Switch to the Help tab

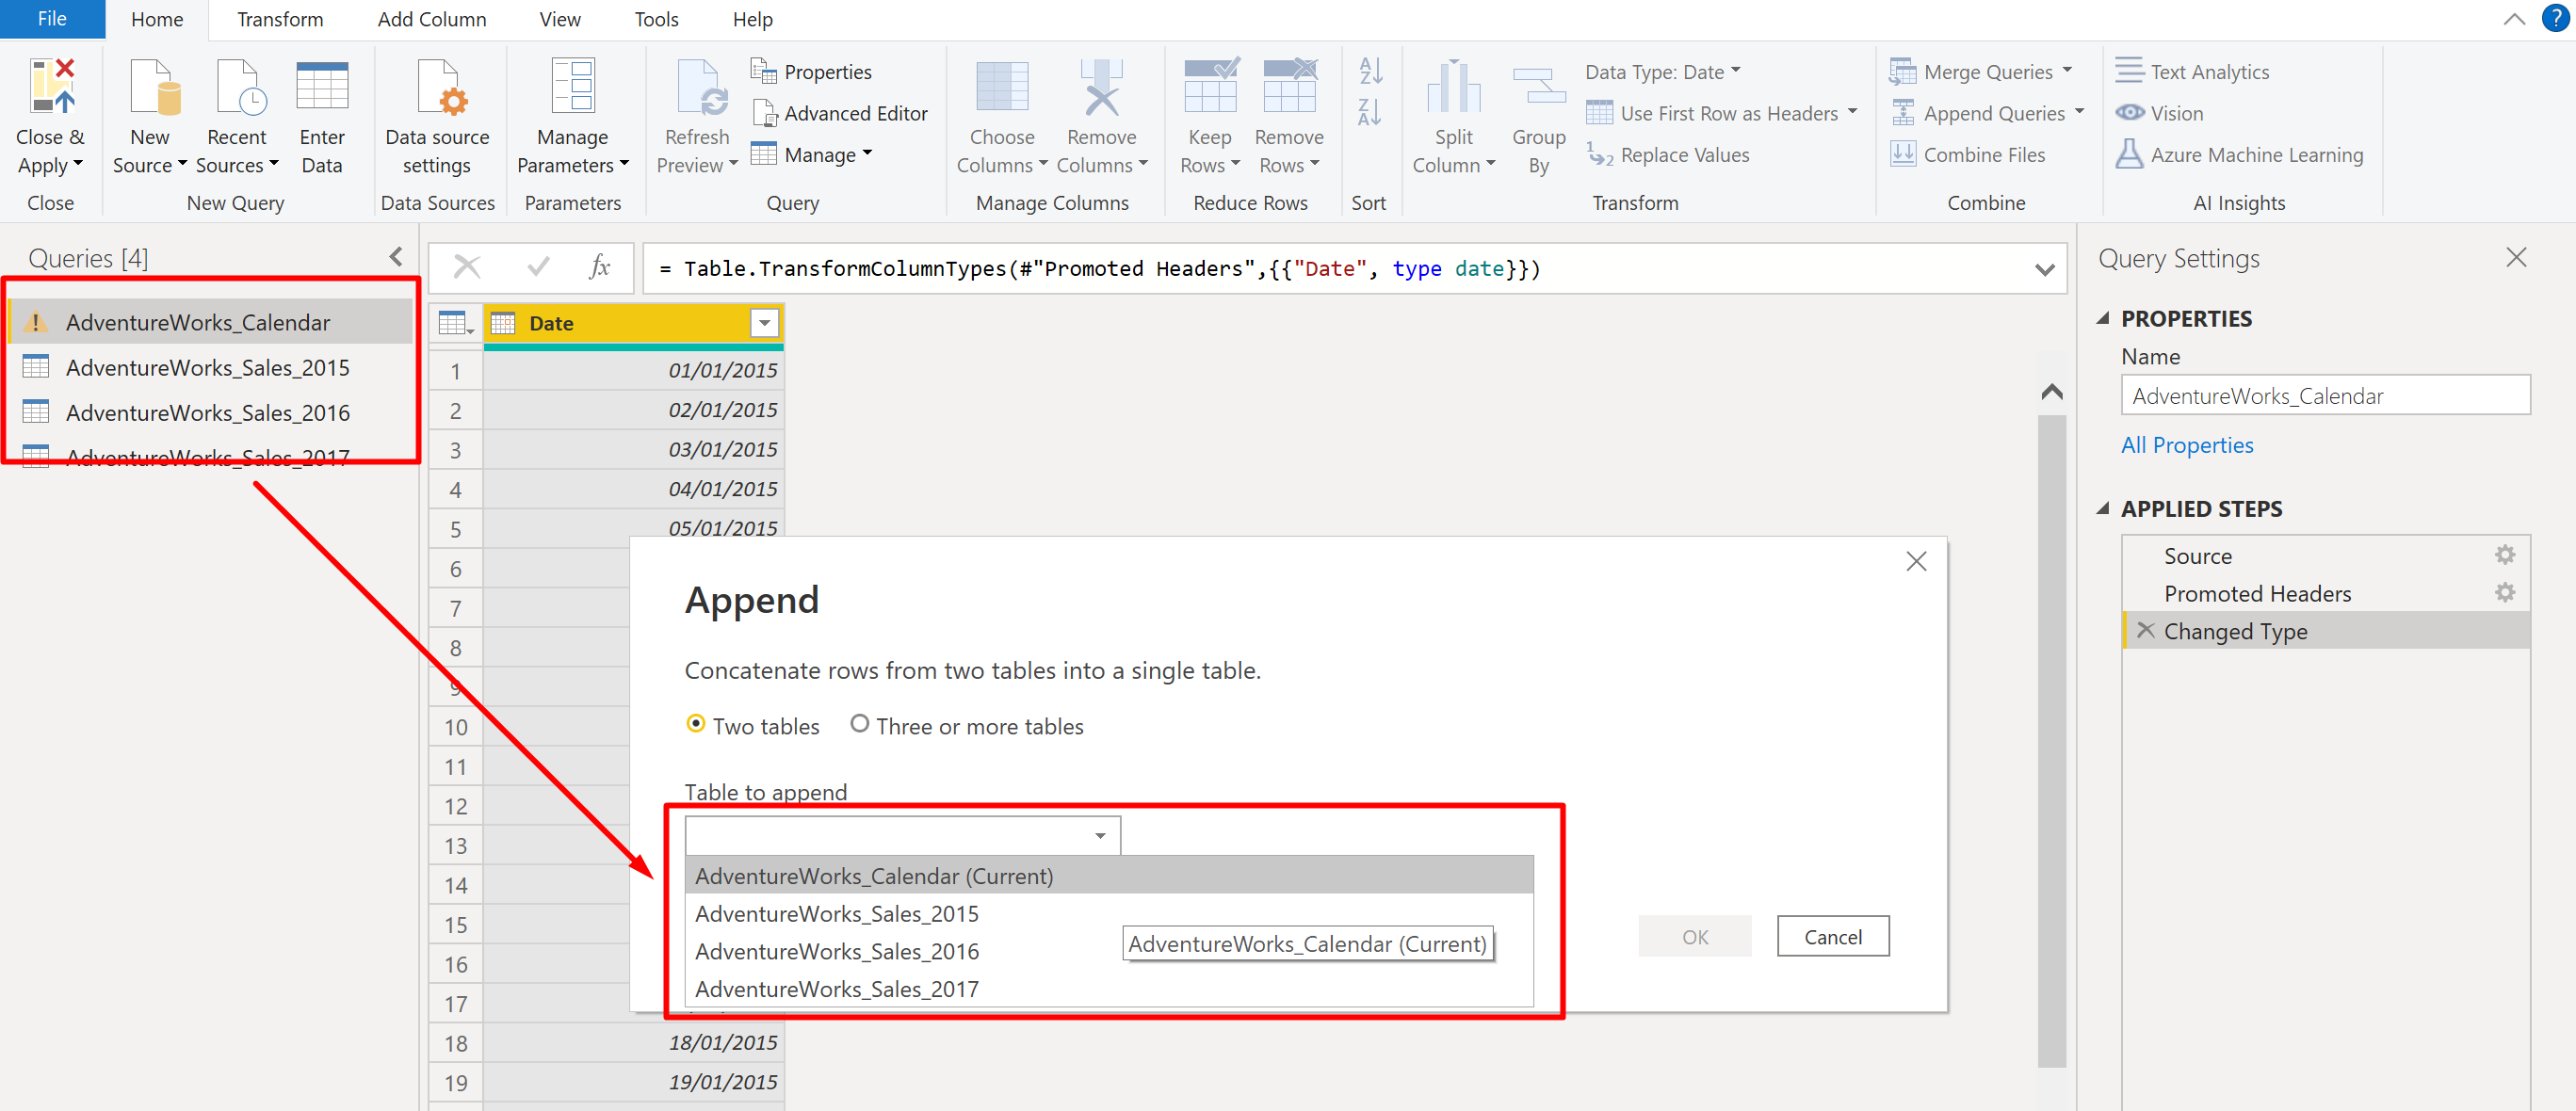(x=752, y=19)
